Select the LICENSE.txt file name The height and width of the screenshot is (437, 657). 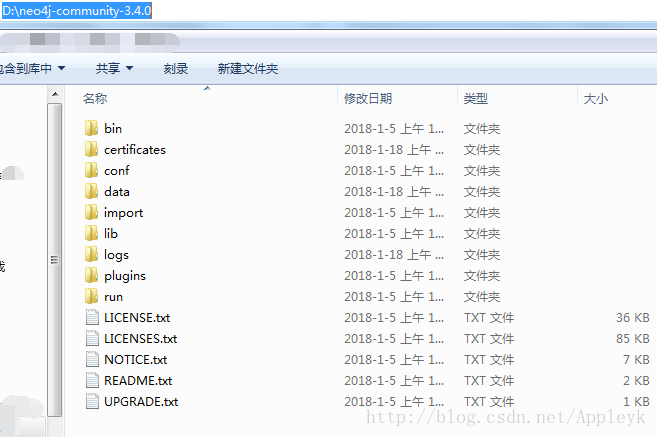pyautogui.click(x=137, y=318)
